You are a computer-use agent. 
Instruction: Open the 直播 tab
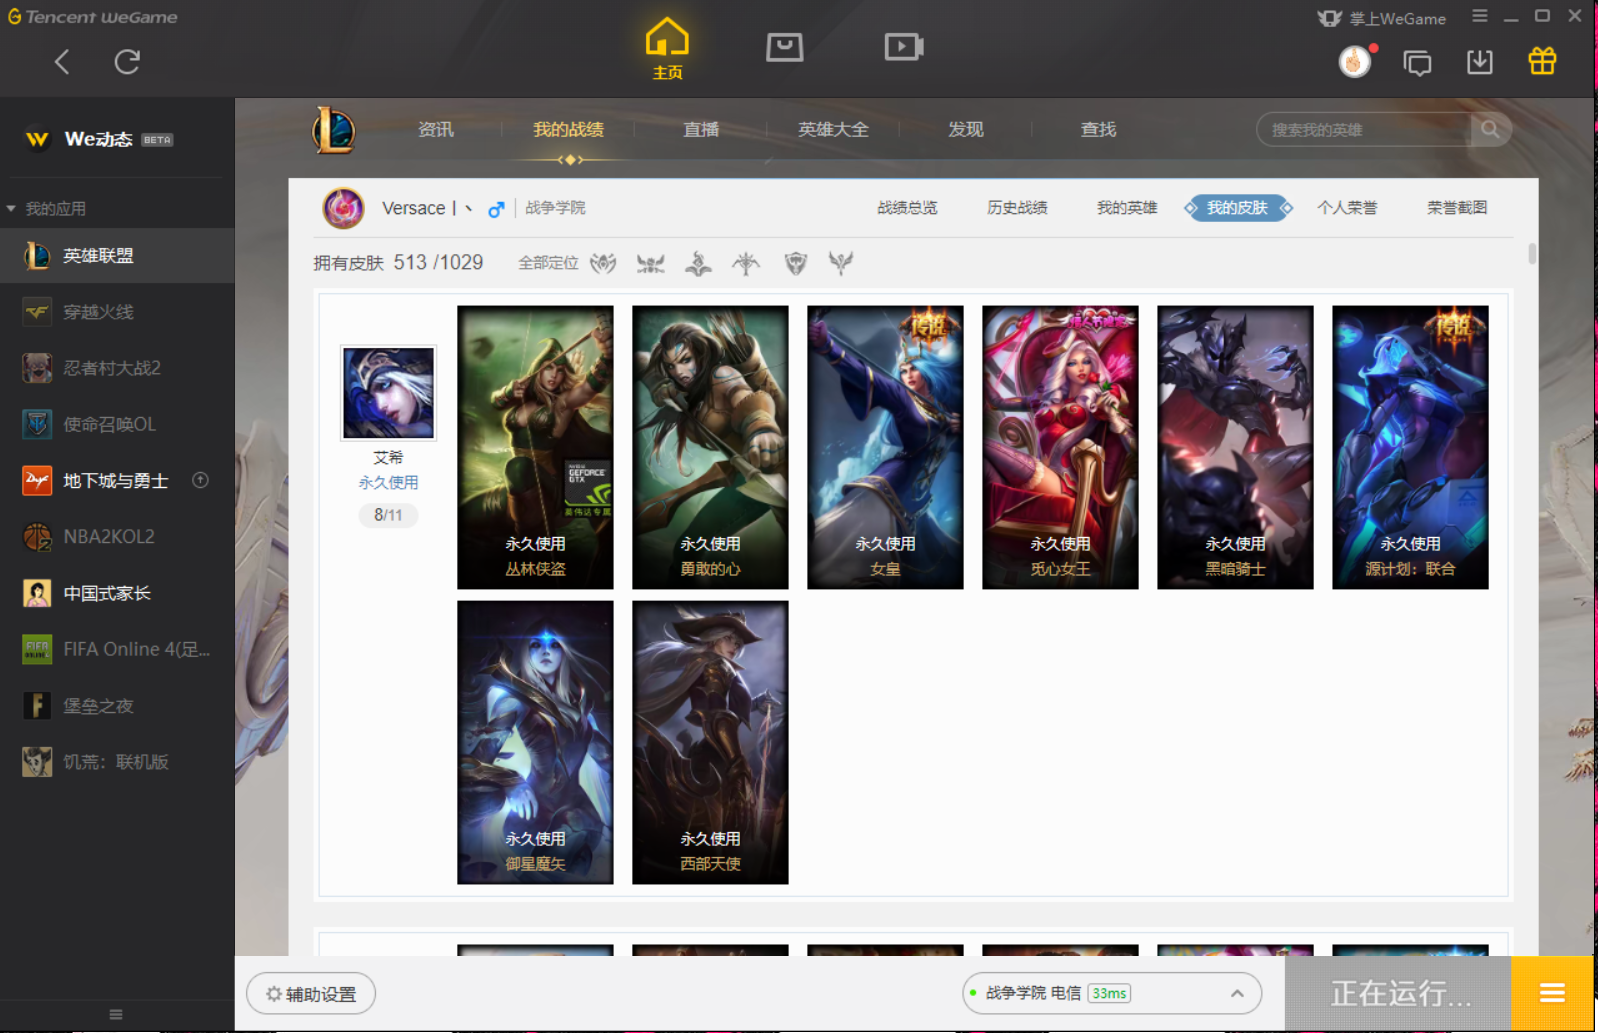click(701, 129)
